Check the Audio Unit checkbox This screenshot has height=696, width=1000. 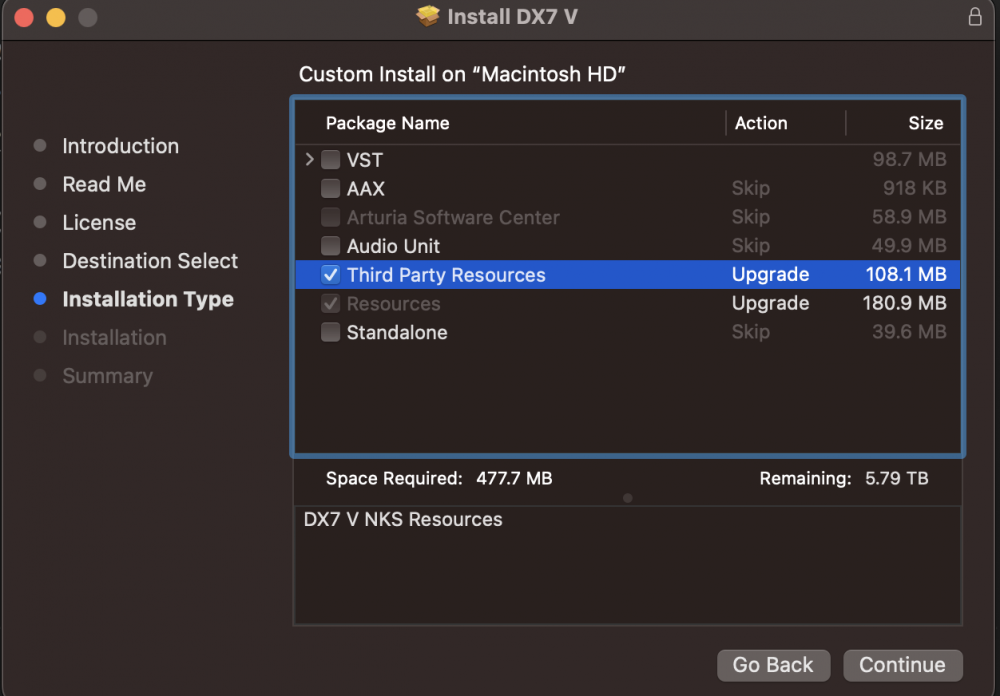[x=330, y=246]
